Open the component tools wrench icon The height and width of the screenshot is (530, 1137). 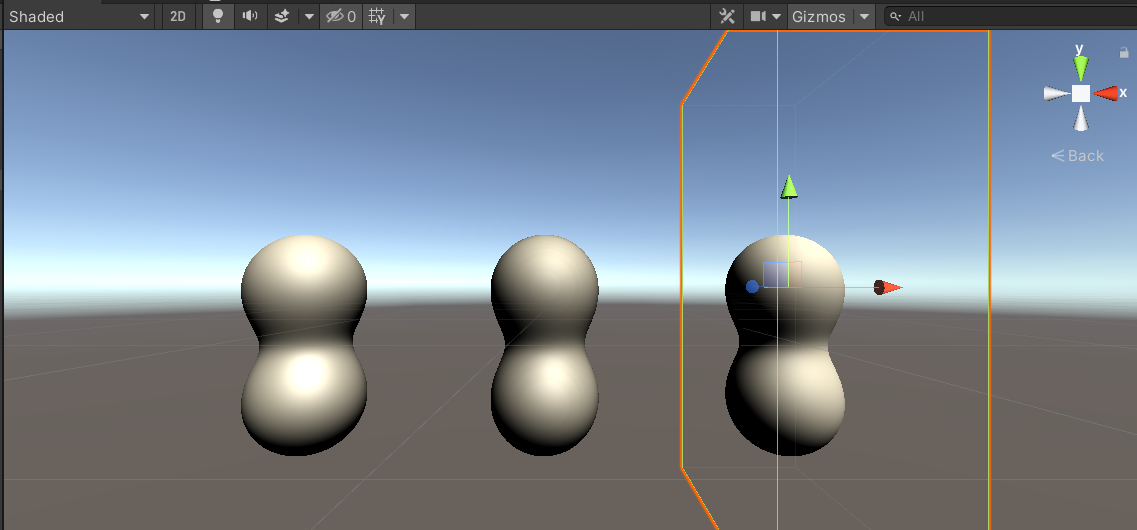pos(727,16)
